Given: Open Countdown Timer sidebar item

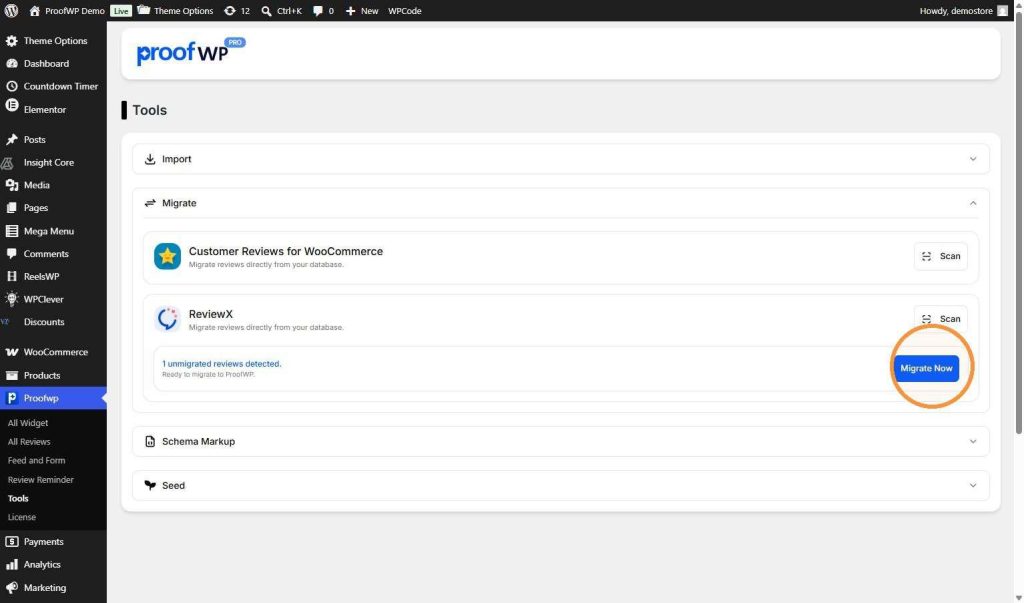Looking at the screenshot, I should click(x=61, y=86).
